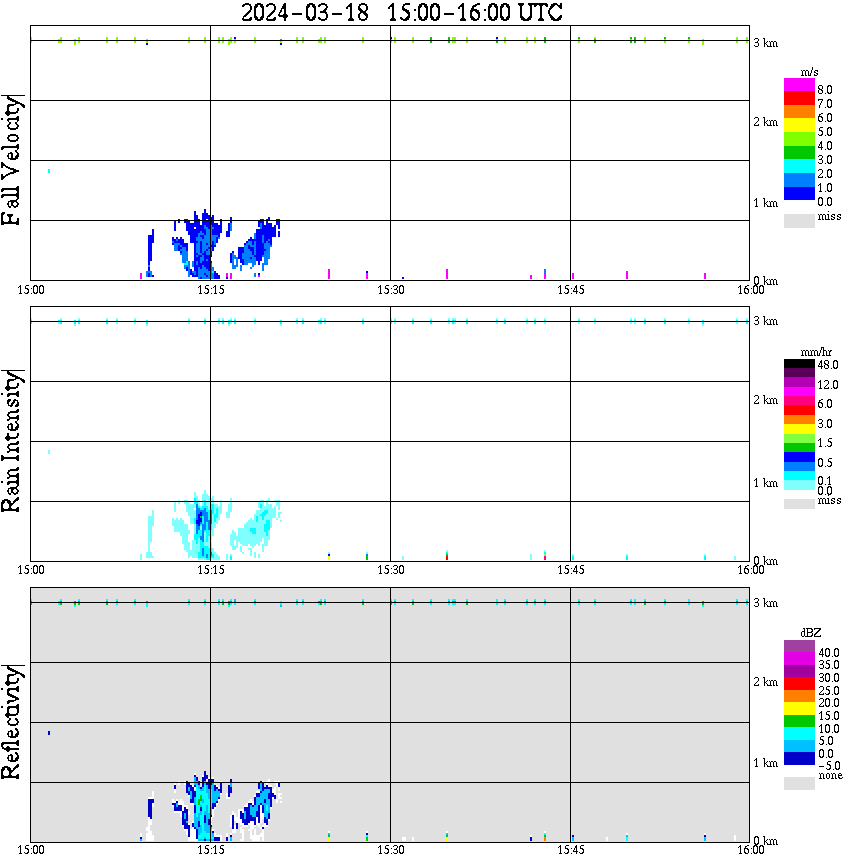Click the '3 km' label of Reflectivity panel
850x868 pixels.
tap(765, 603)
